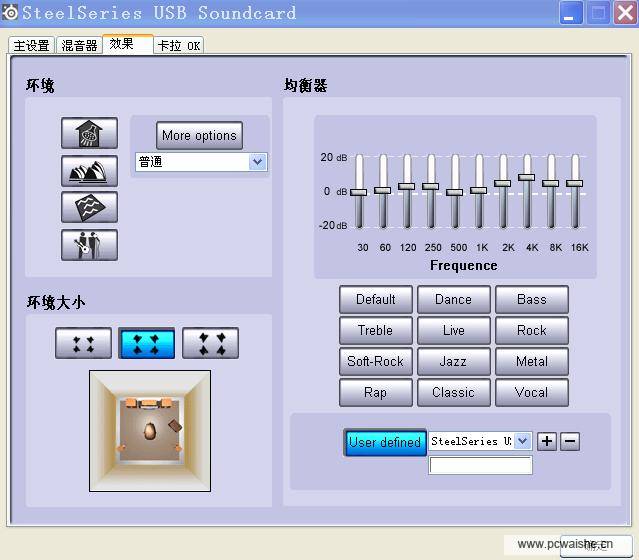Screen dimensions: 639x560
Task: Select the concert hall (opera house) environment
Action: pyautogui.click(x=89, y=171)
